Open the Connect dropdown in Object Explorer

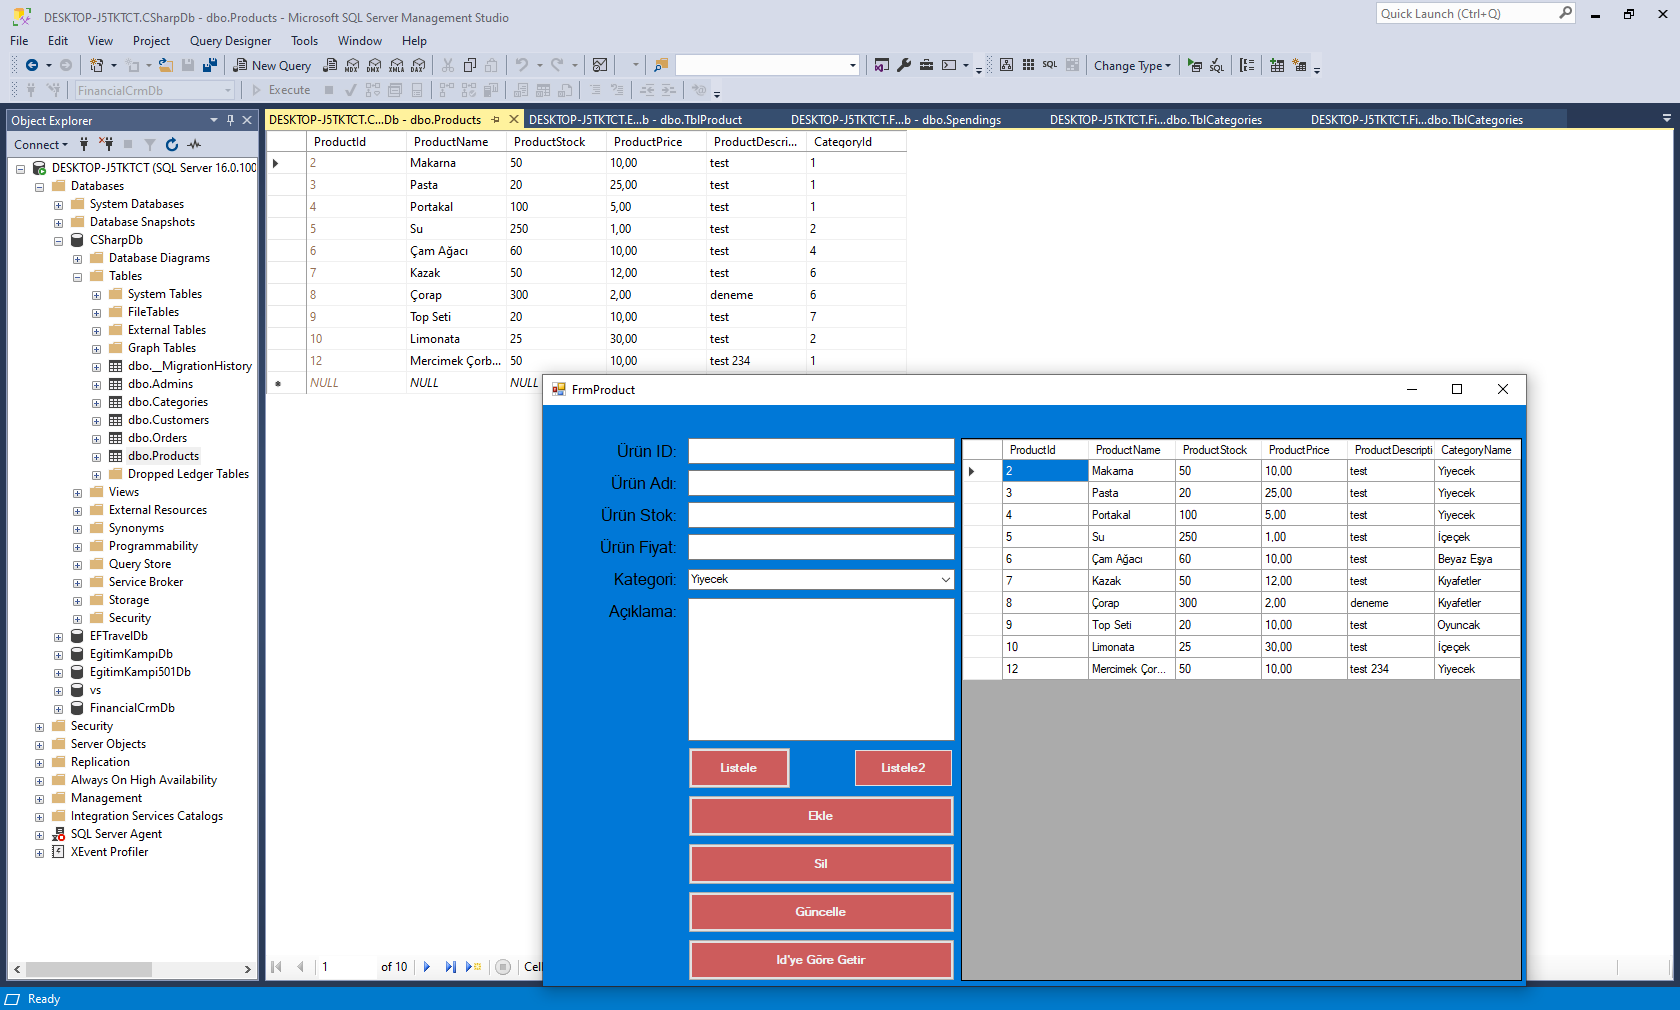(41, 144)
